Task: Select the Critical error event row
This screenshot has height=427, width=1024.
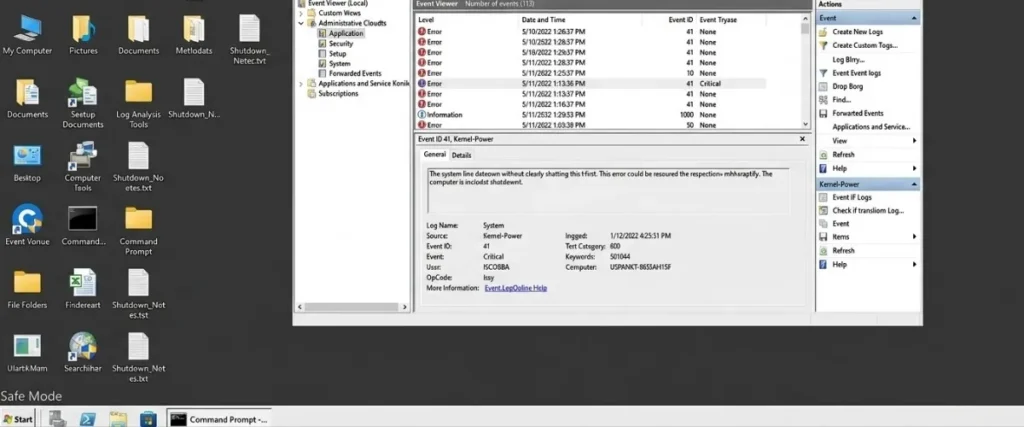Action: [x=590, y=84]
